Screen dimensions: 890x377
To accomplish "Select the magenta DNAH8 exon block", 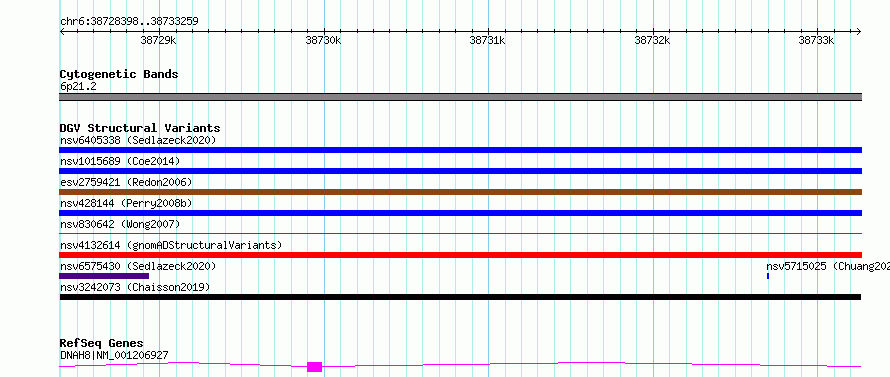I will pyautogui.click(x=314, y=367).
